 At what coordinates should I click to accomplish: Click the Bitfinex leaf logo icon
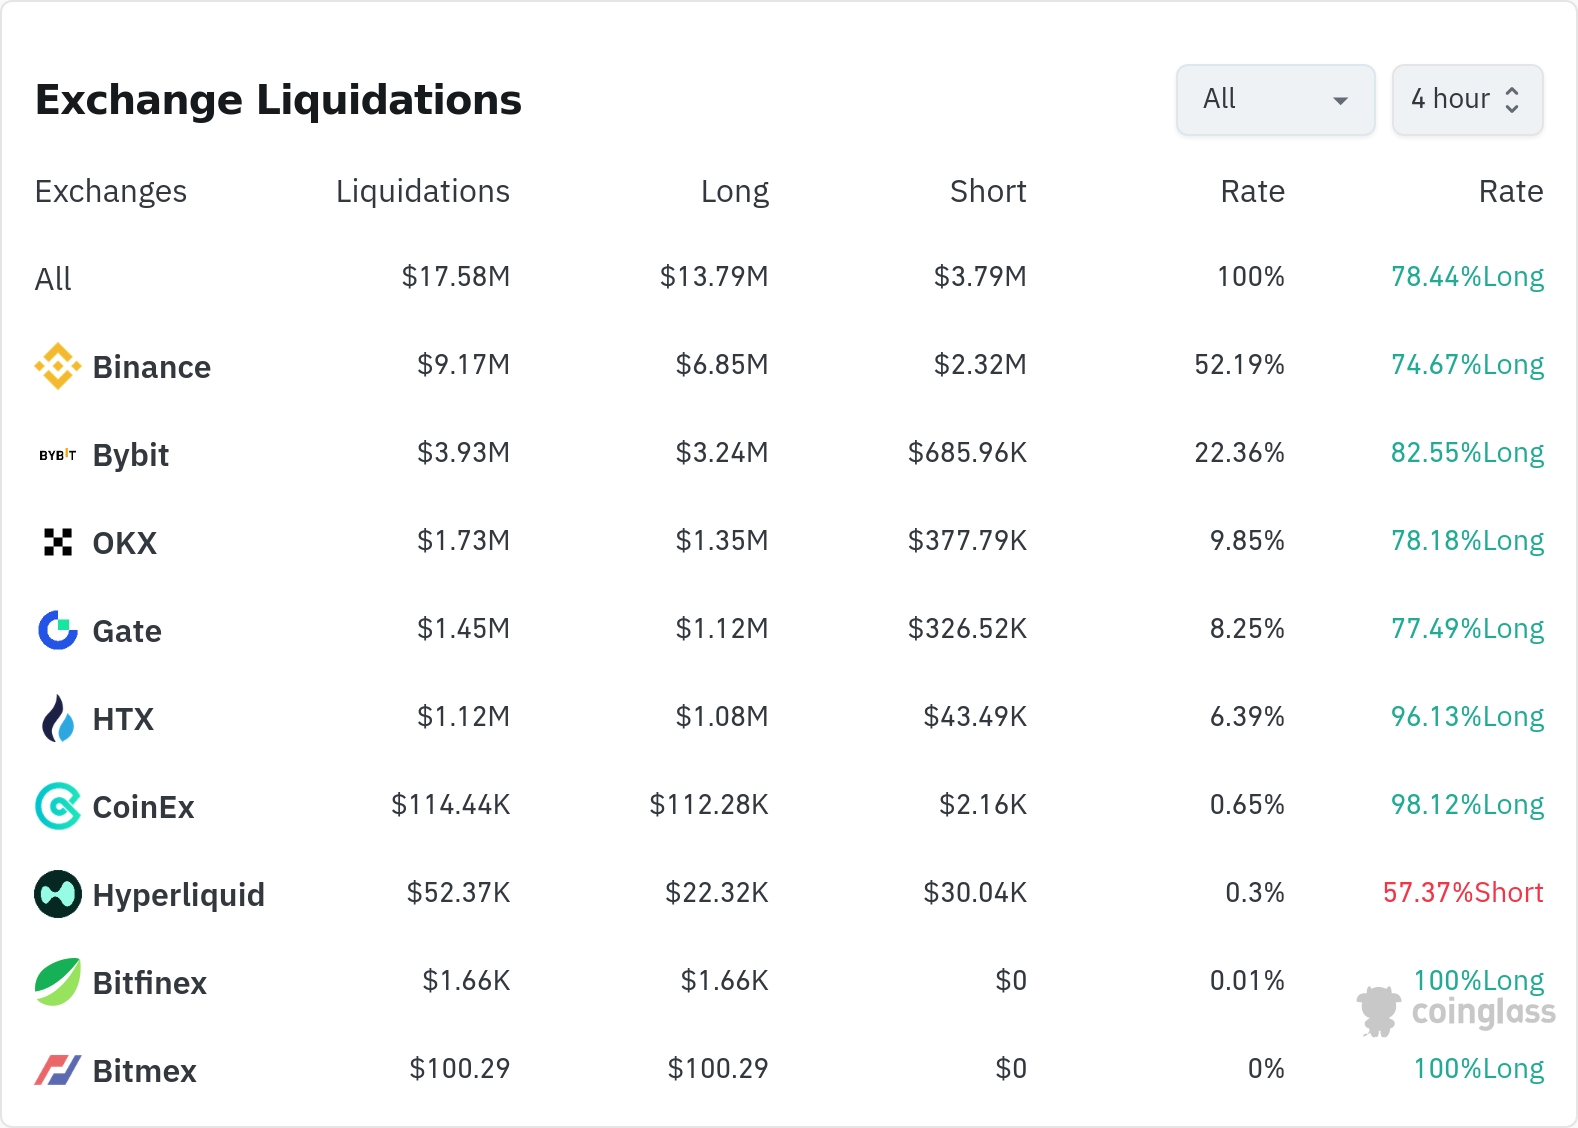tap(58, 982)
